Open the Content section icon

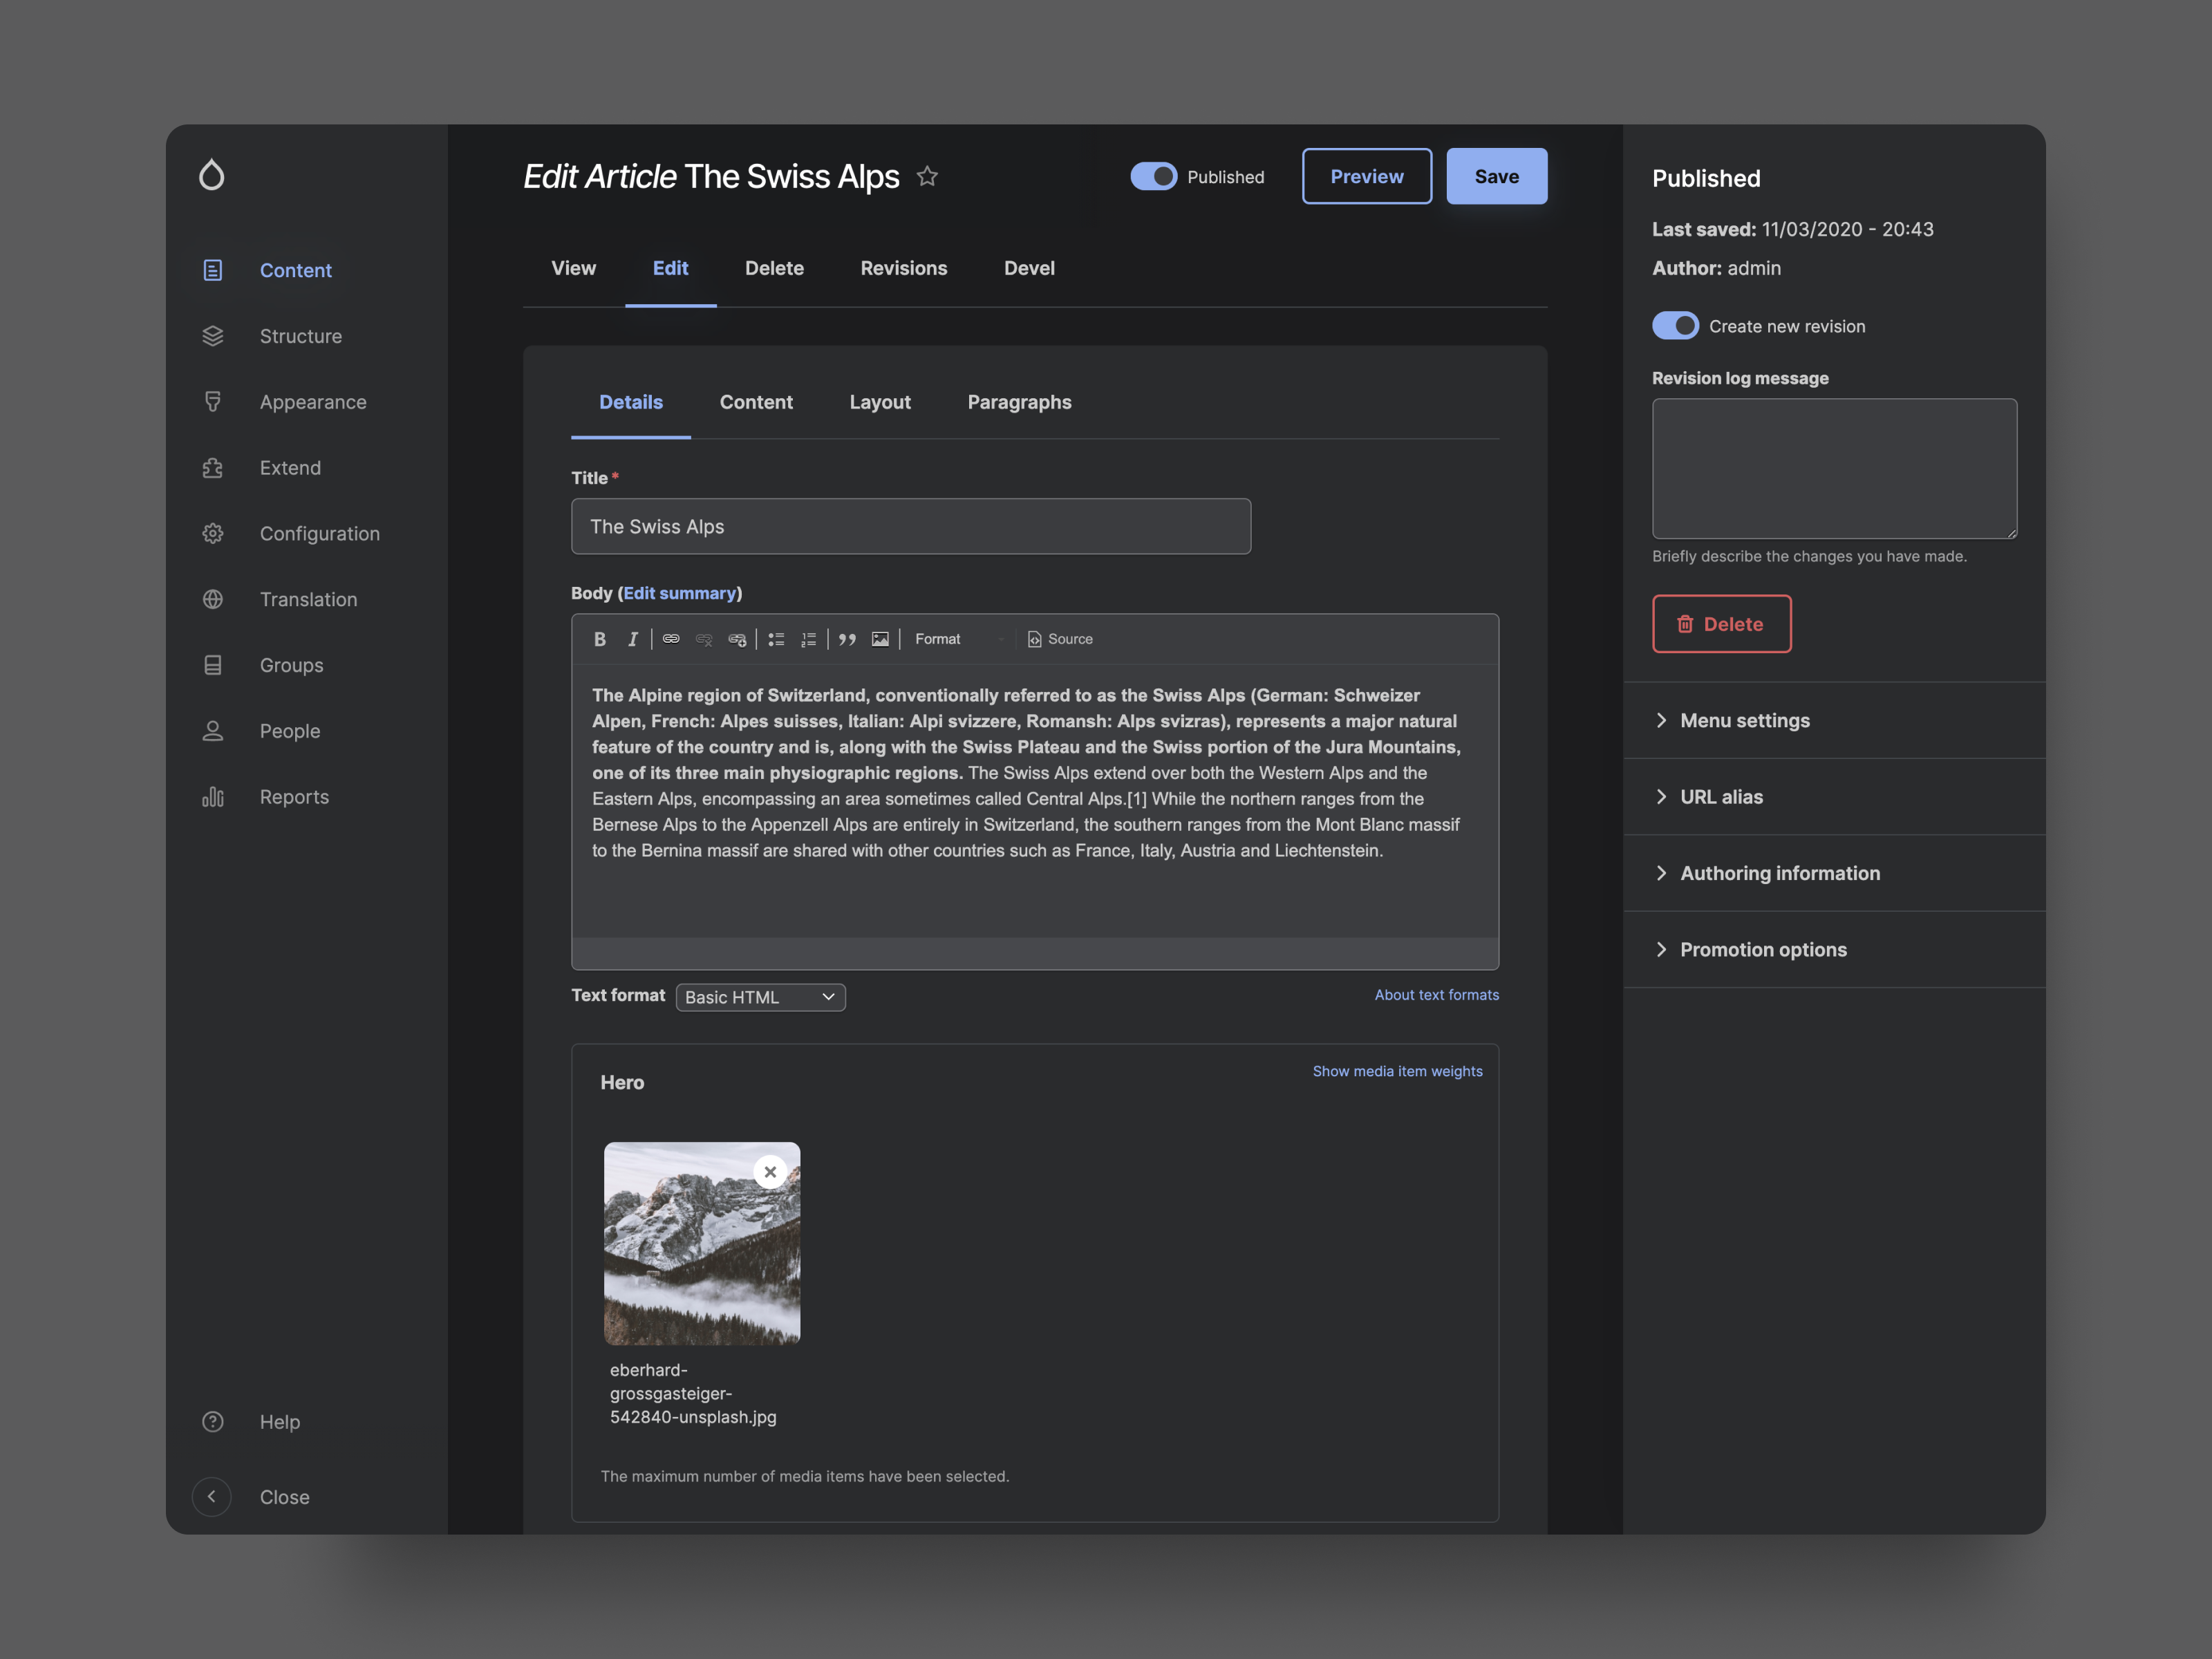213,270
